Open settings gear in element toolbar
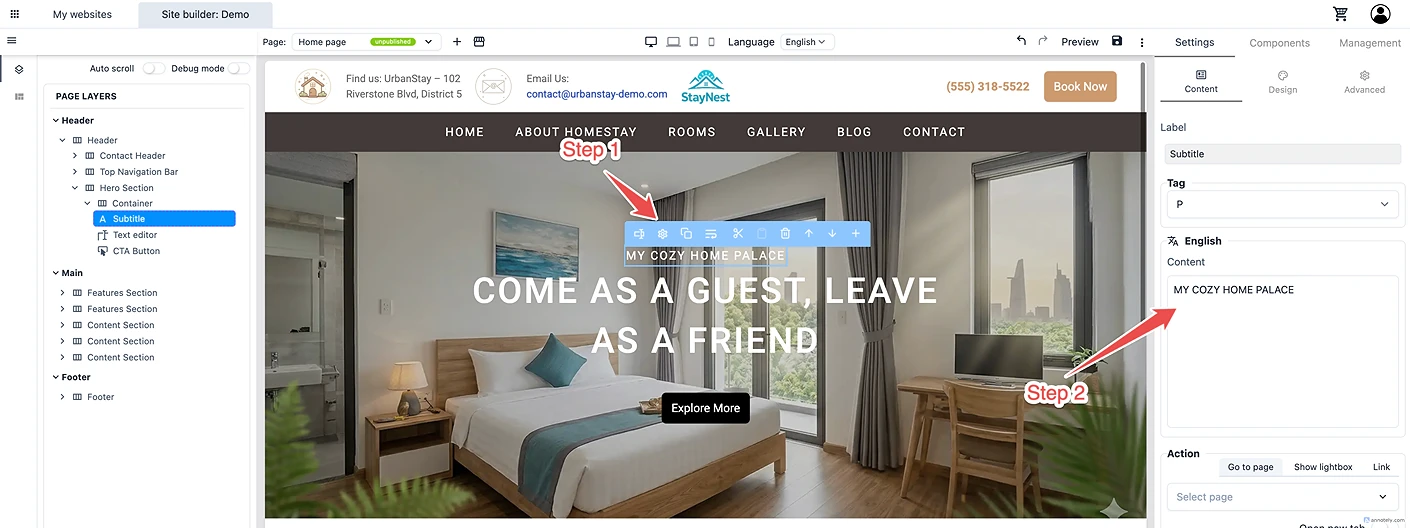The image size is (1410, 528). tap(662, 234)
